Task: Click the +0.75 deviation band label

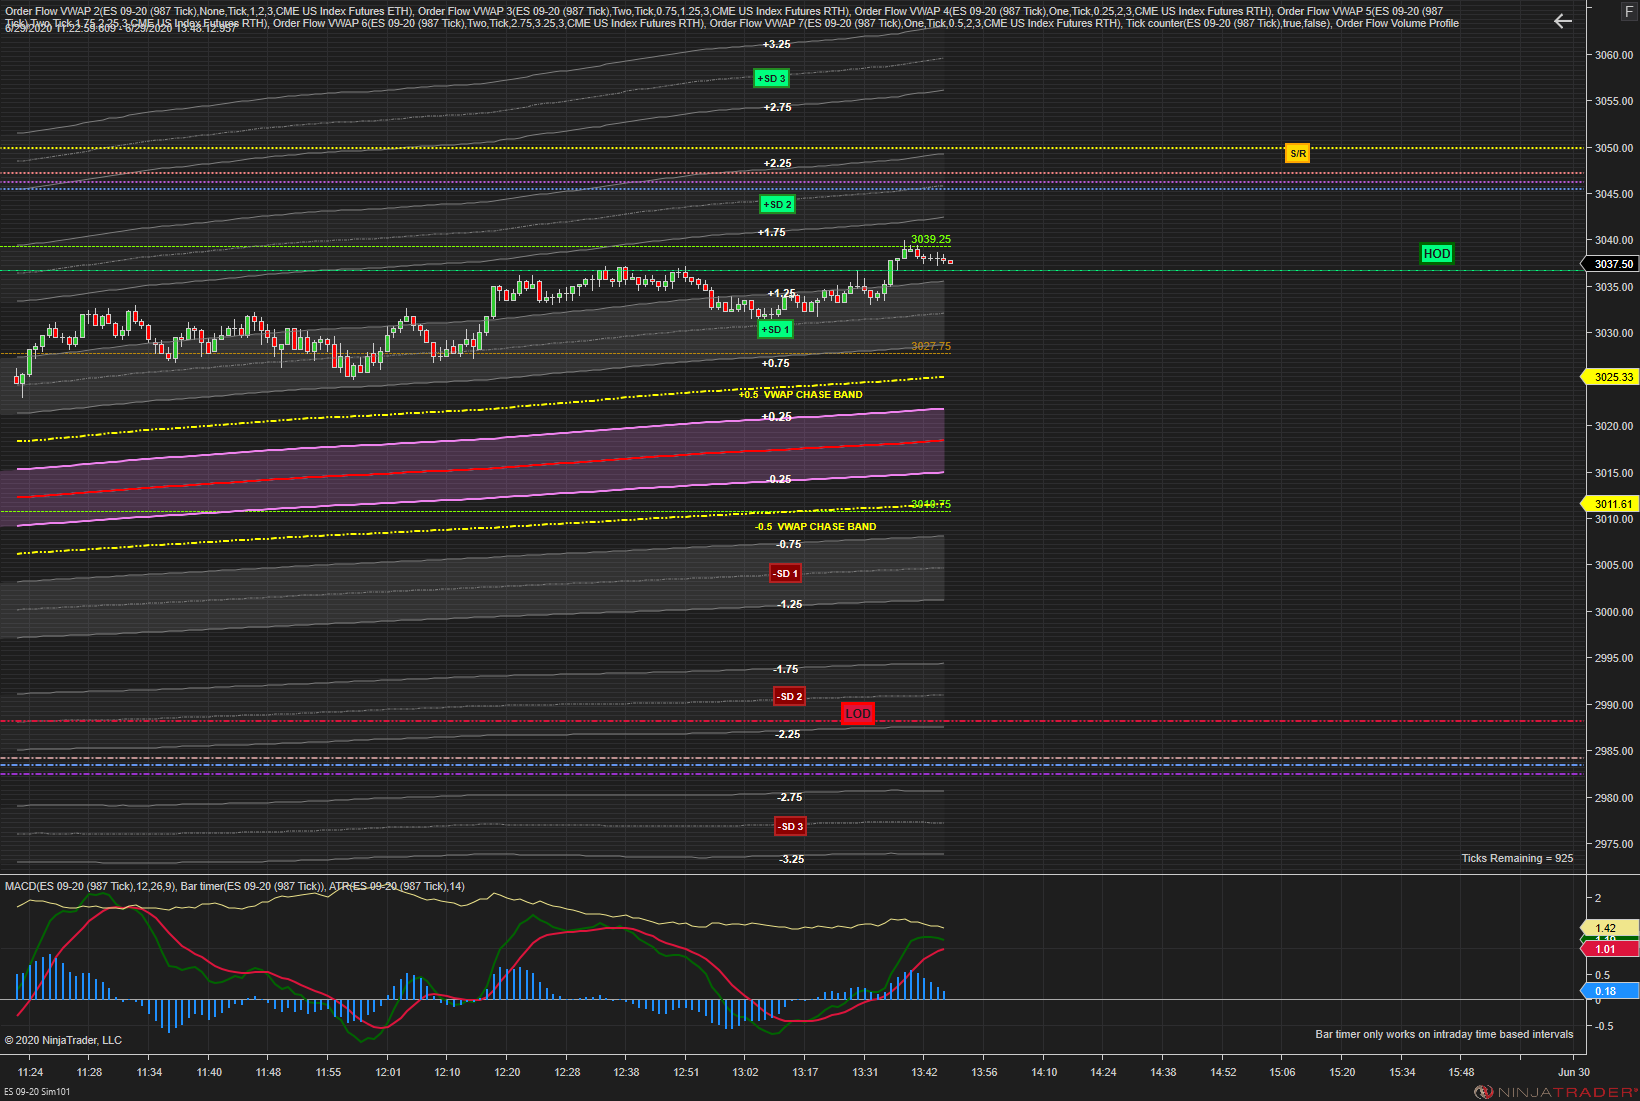Action: click(775, 363)
